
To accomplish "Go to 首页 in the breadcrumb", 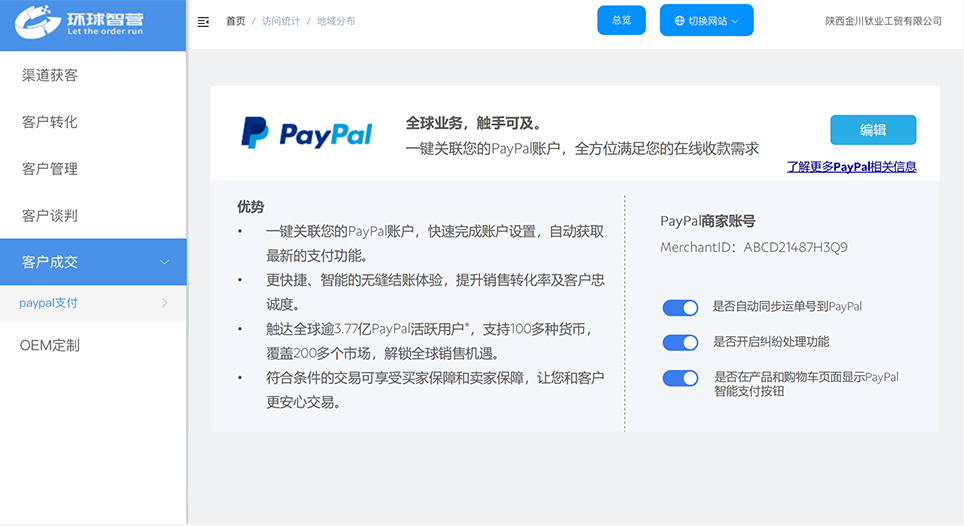I will (x=235, y=21).
